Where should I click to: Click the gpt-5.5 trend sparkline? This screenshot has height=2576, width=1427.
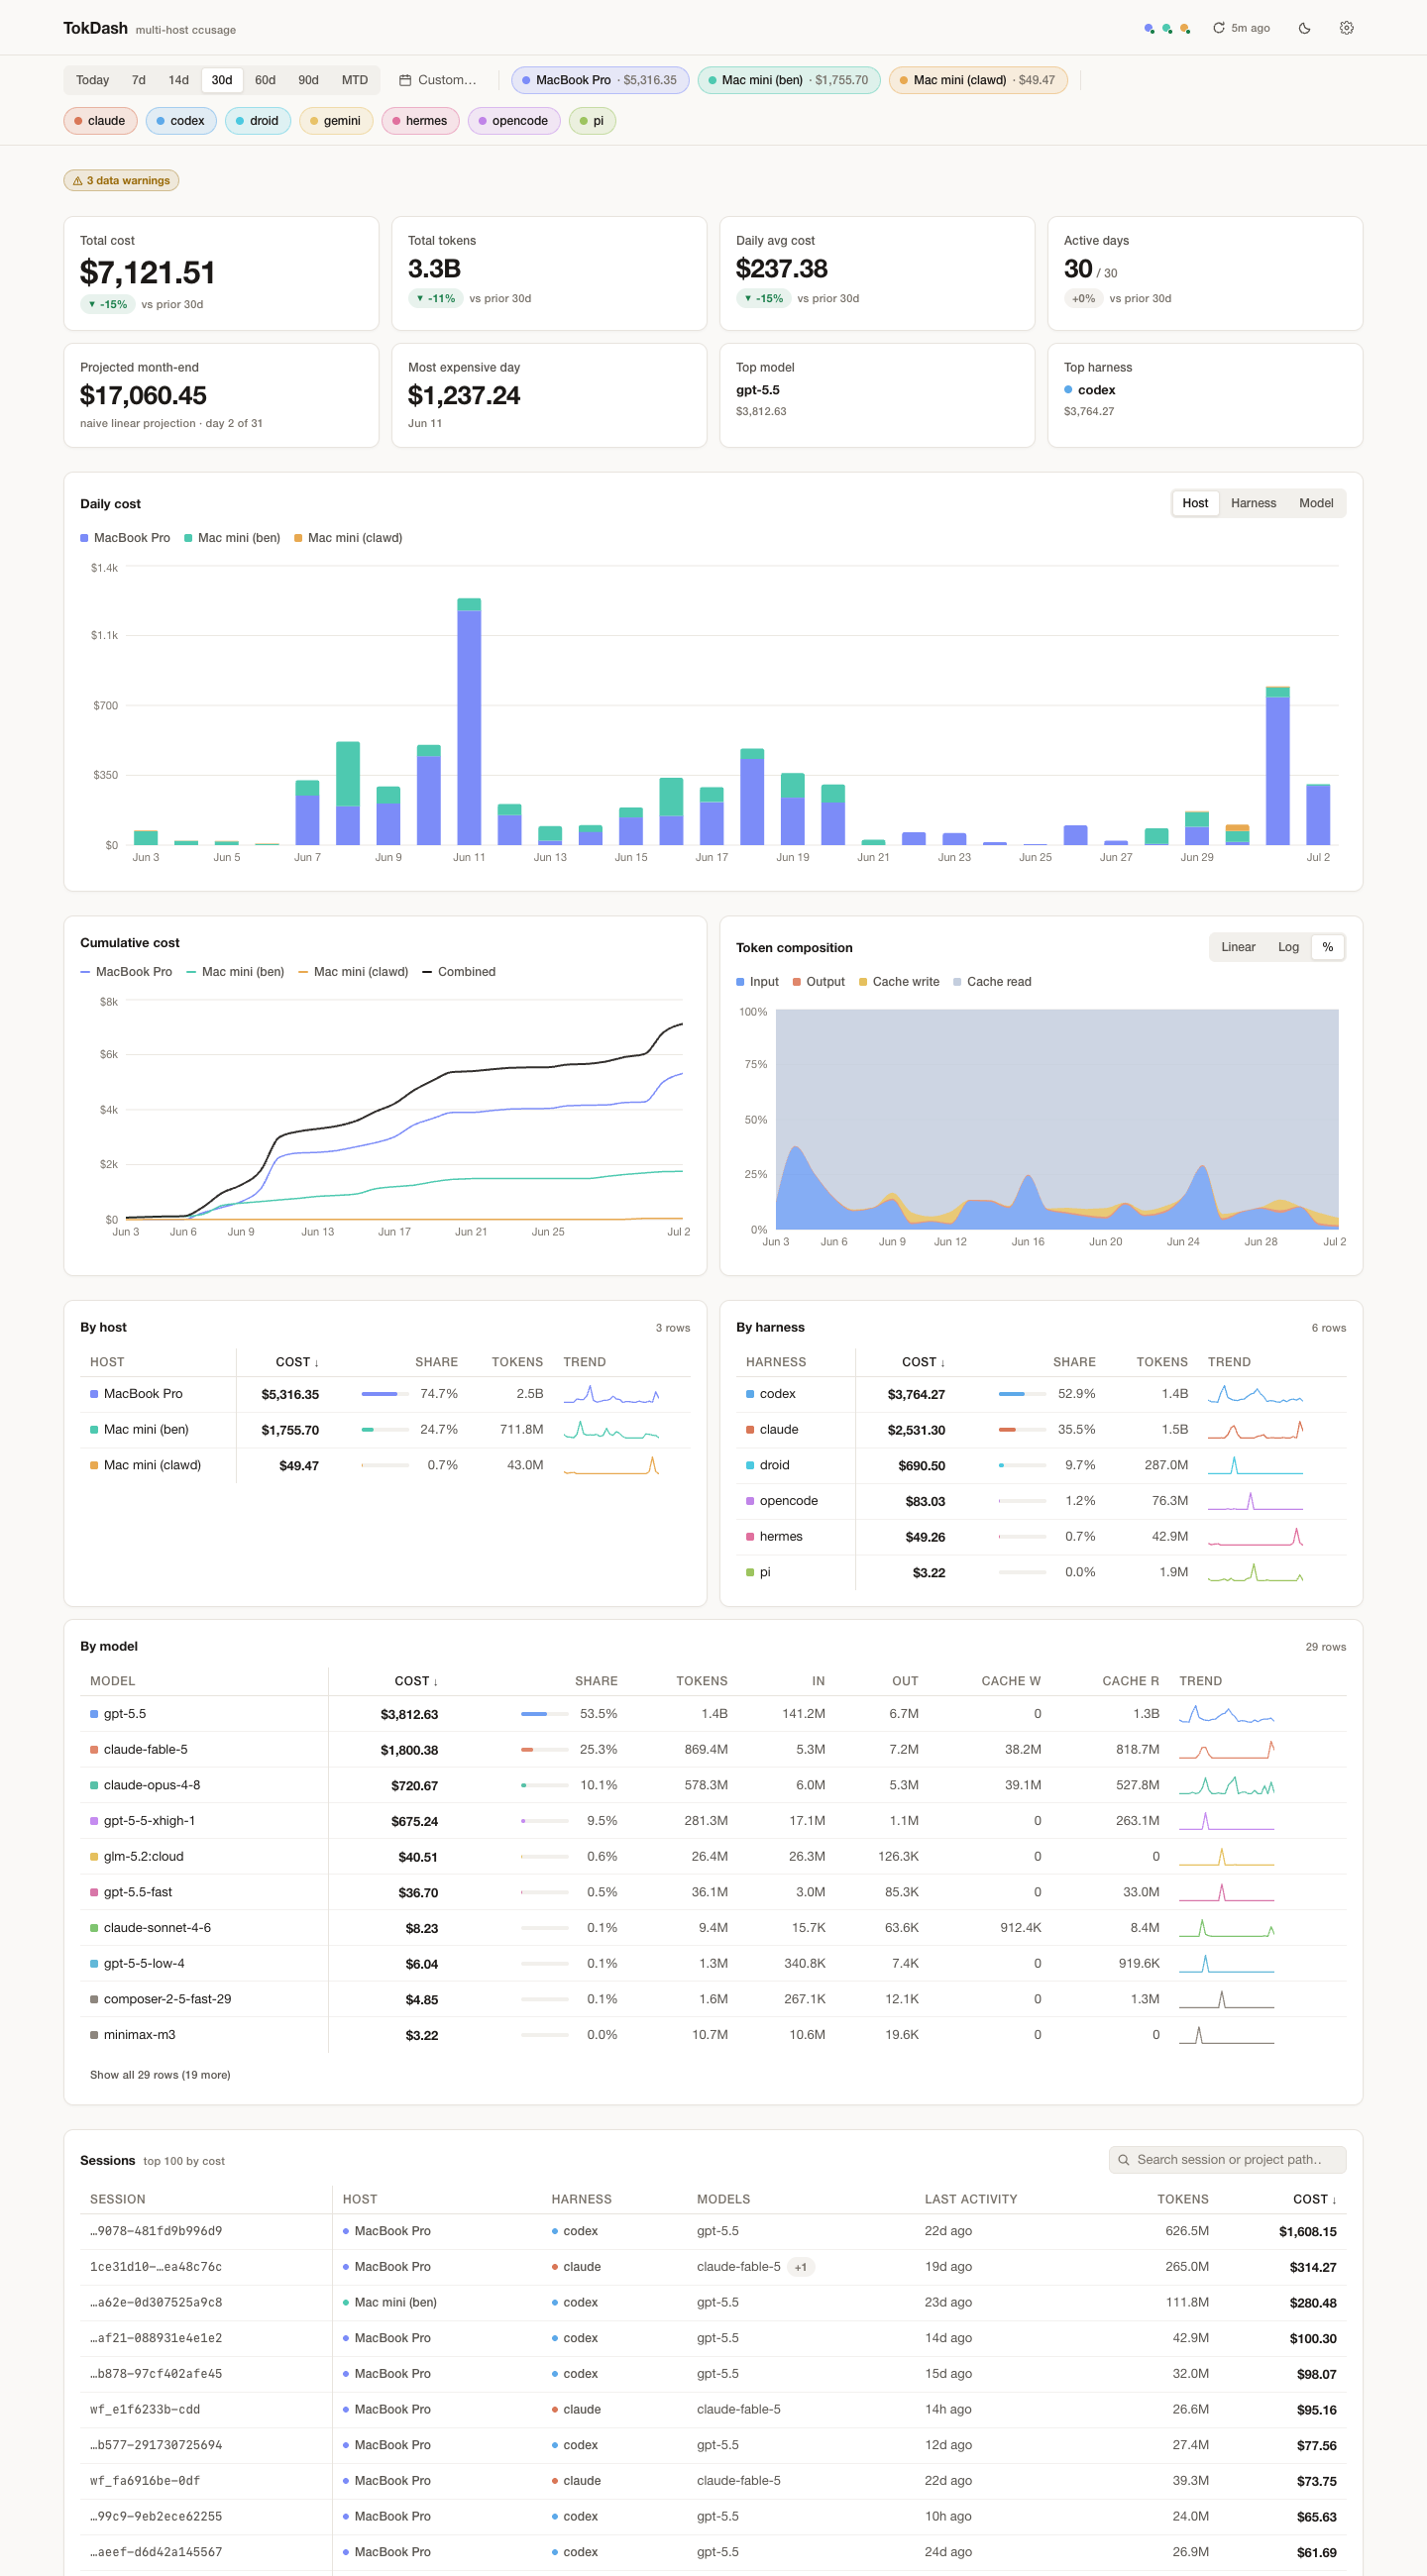(1226, 1714)
